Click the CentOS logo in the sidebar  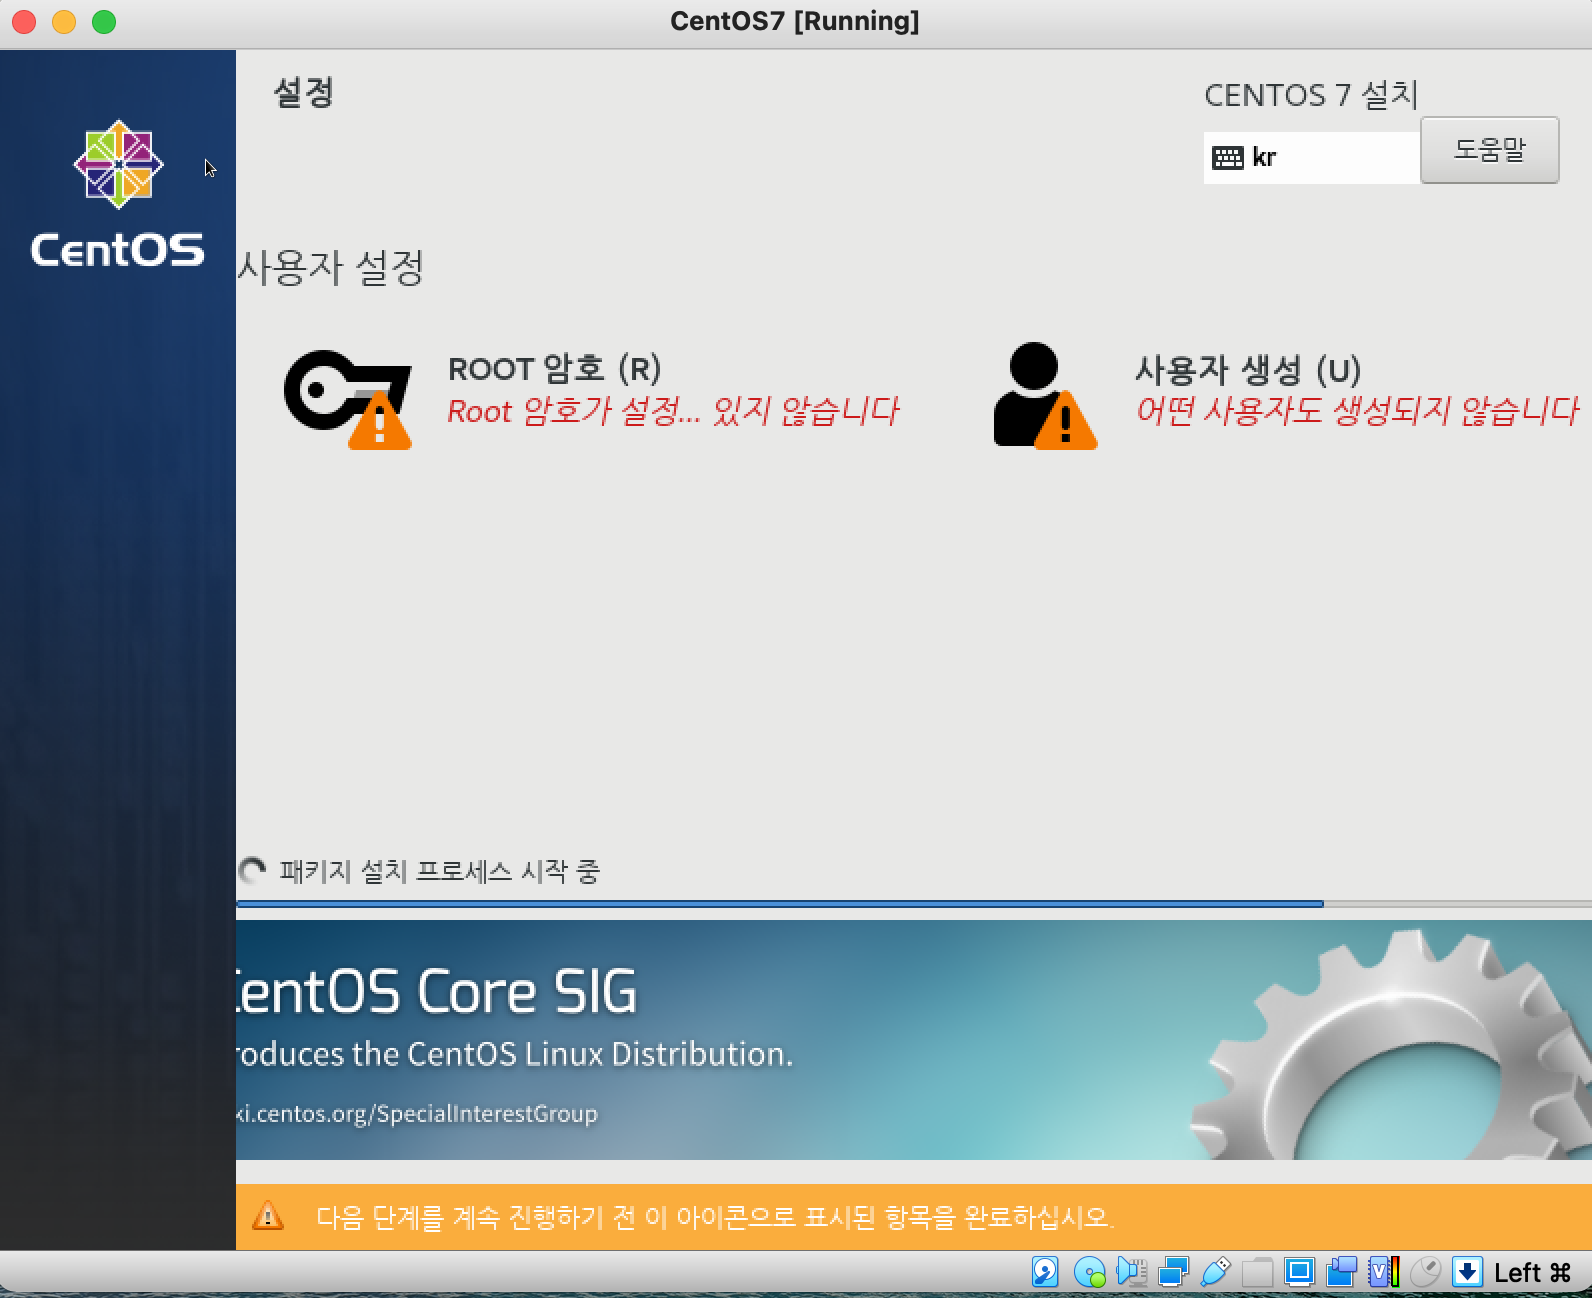(118, 193)
